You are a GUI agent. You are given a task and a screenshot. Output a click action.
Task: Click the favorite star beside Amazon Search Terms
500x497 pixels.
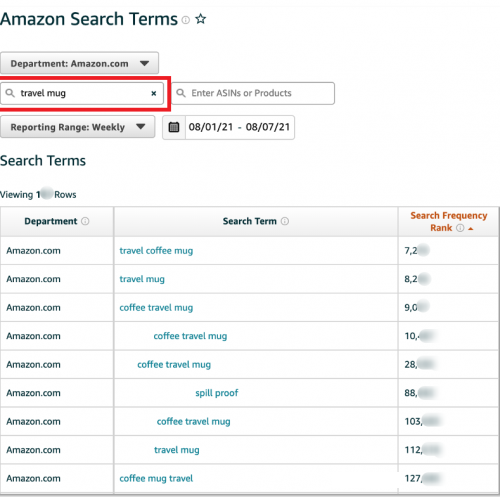click(x=201, y=19)
